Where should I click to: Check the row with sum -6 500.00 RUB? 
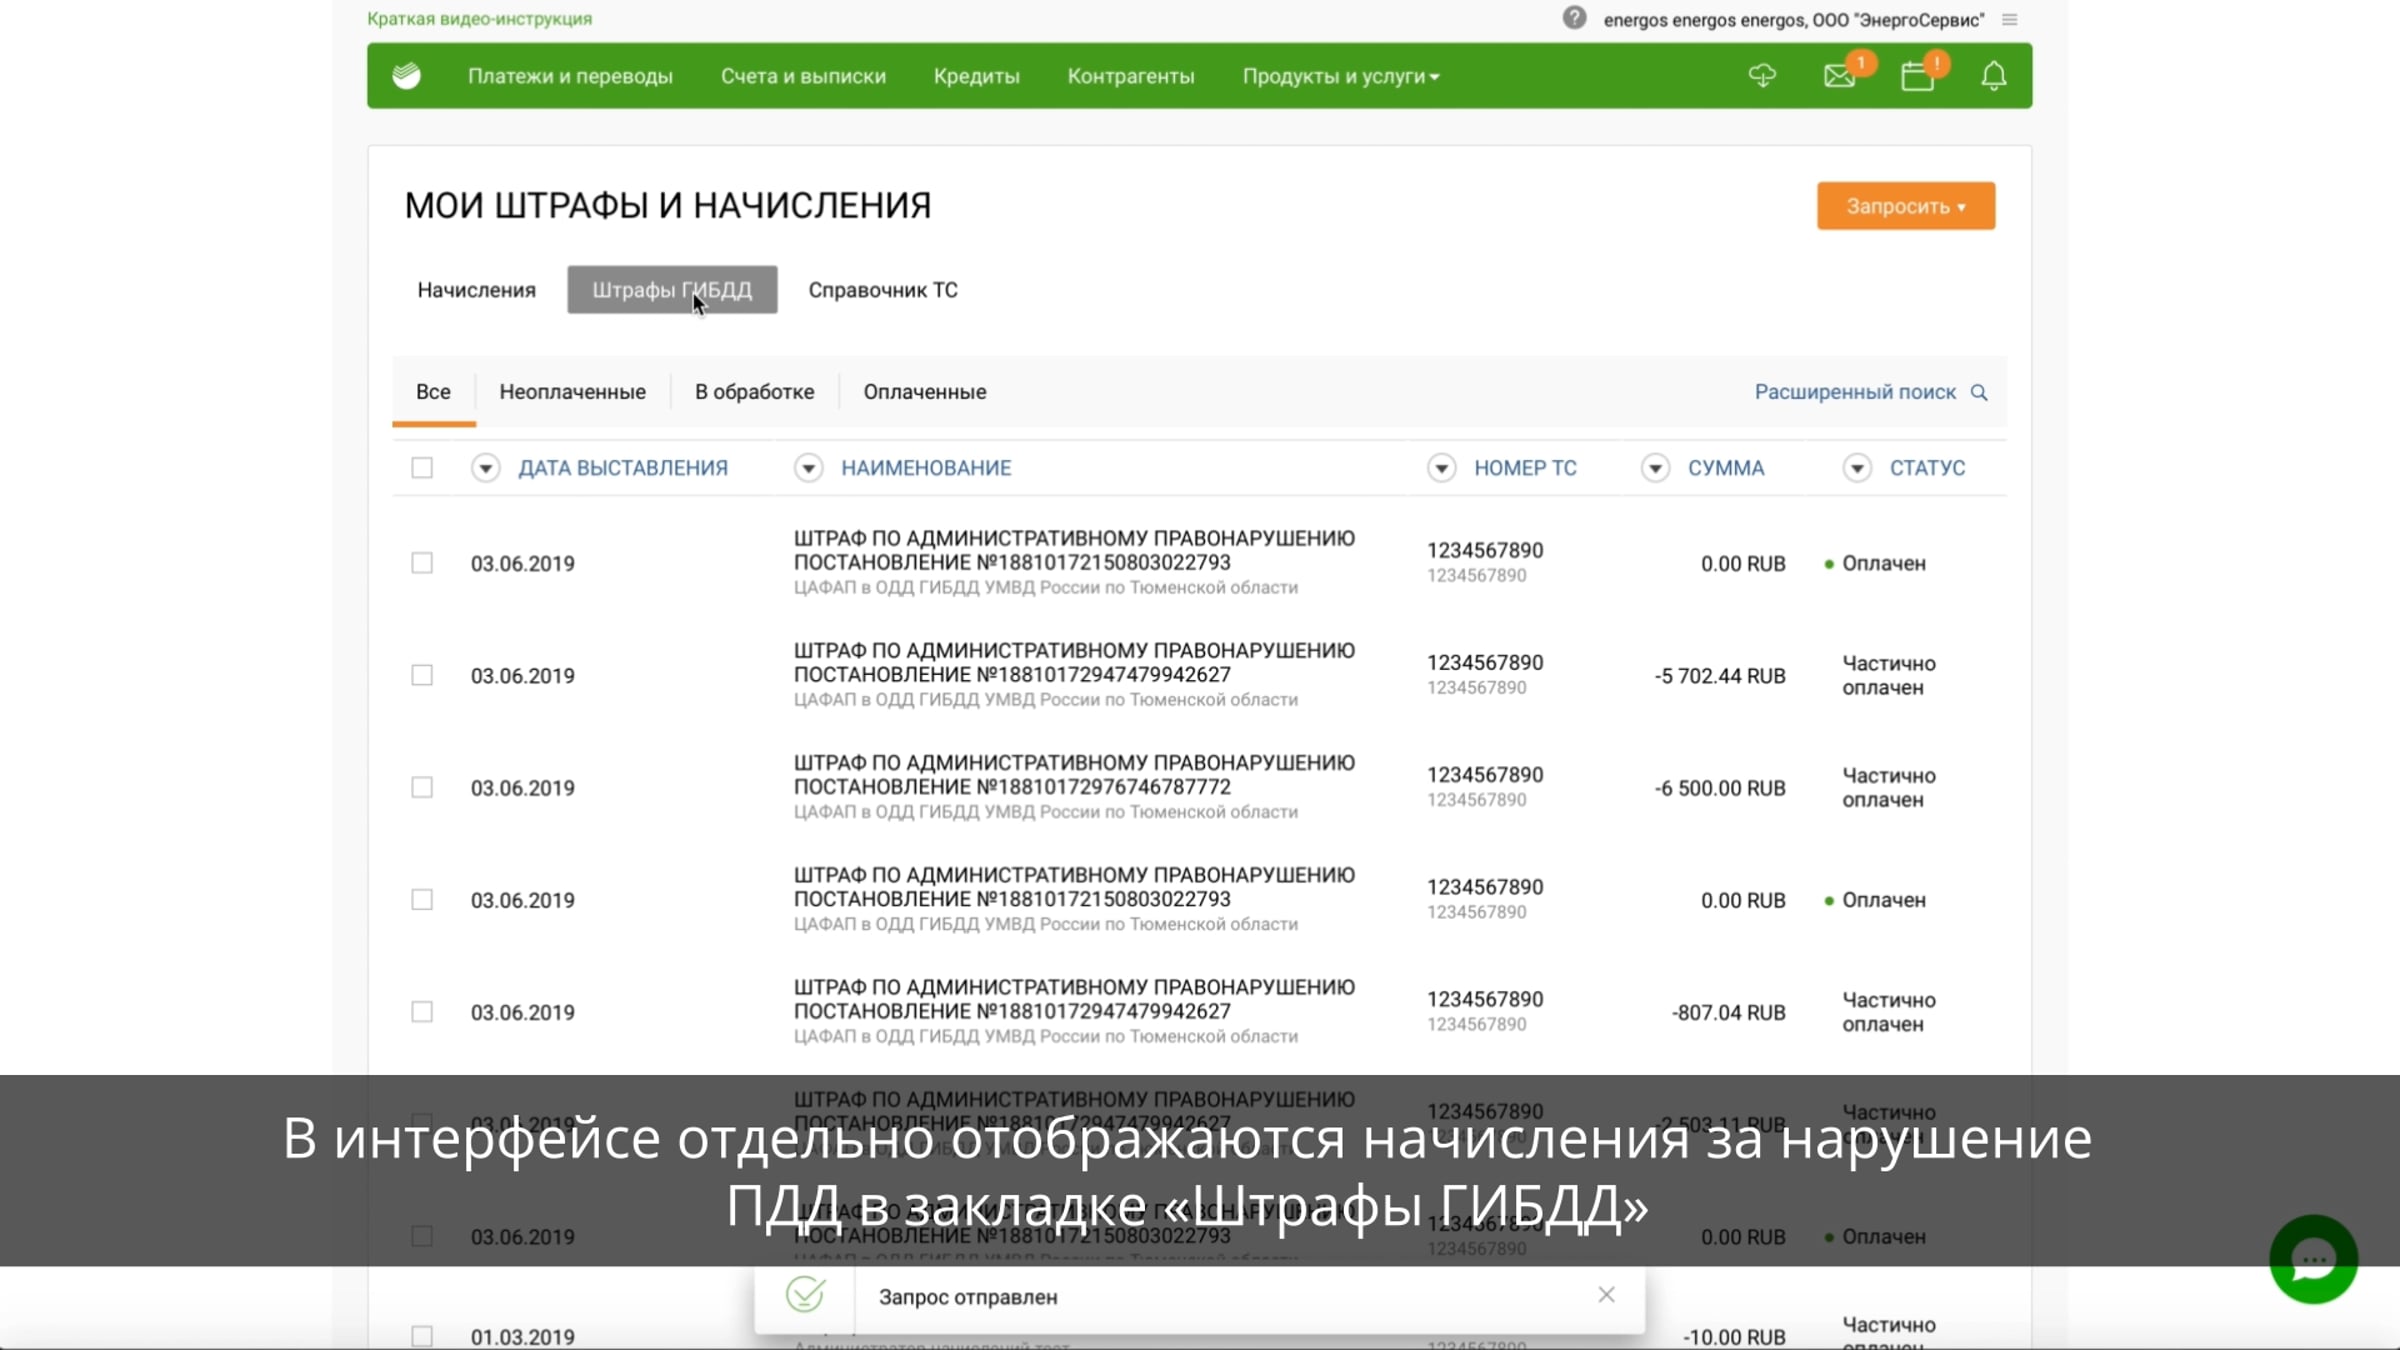[422, 787]
